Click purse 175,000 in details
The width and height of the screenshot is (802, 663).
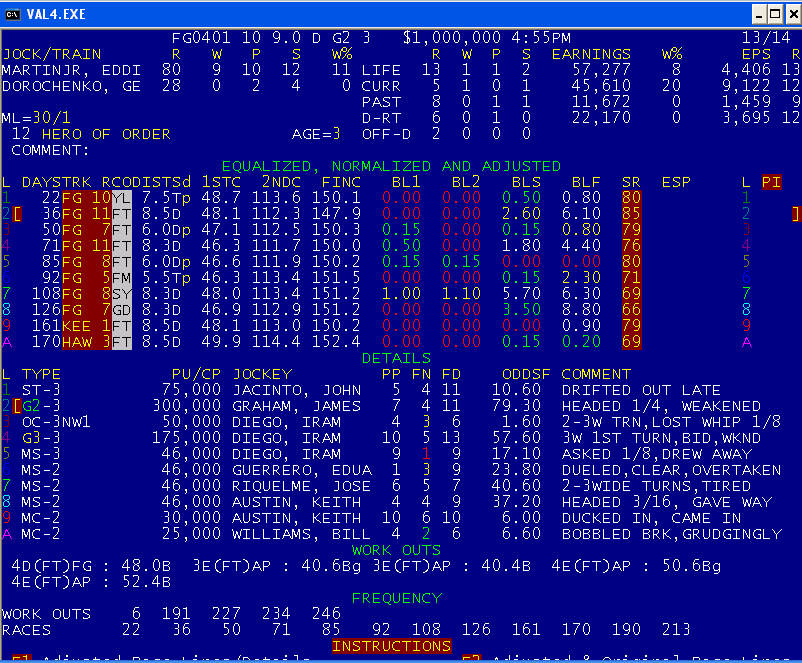click(187, 438)
